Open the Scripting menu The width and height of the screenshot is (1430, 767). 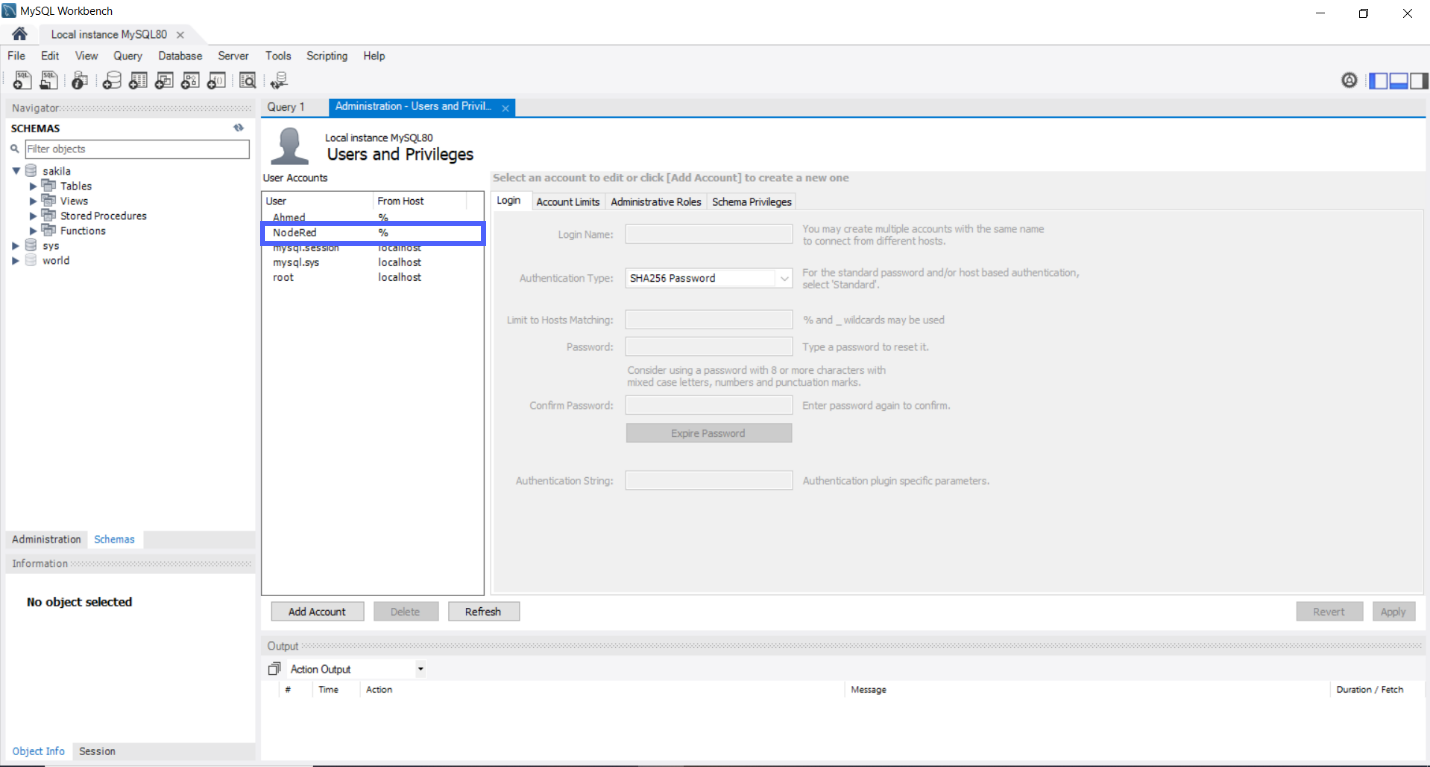coord(327,56)
